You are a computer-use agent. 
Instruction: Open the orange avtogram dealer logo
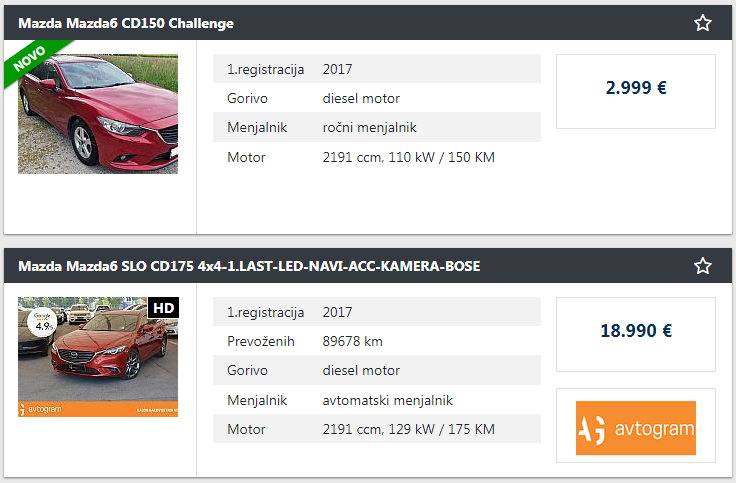click(636, 428)
